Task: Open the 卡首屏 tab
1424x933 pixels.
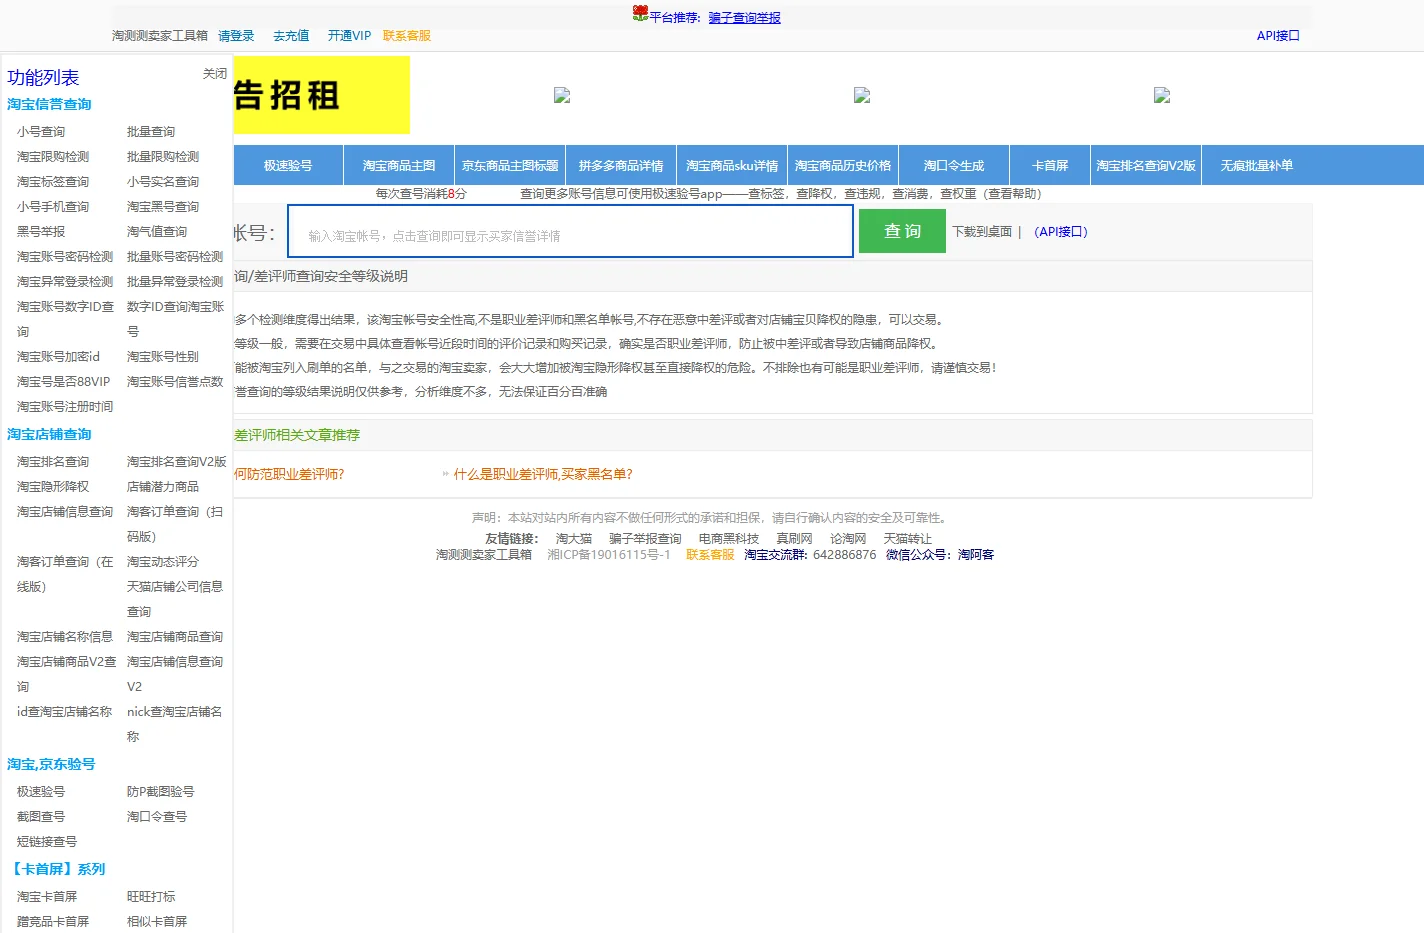Action: [1050, 166]
